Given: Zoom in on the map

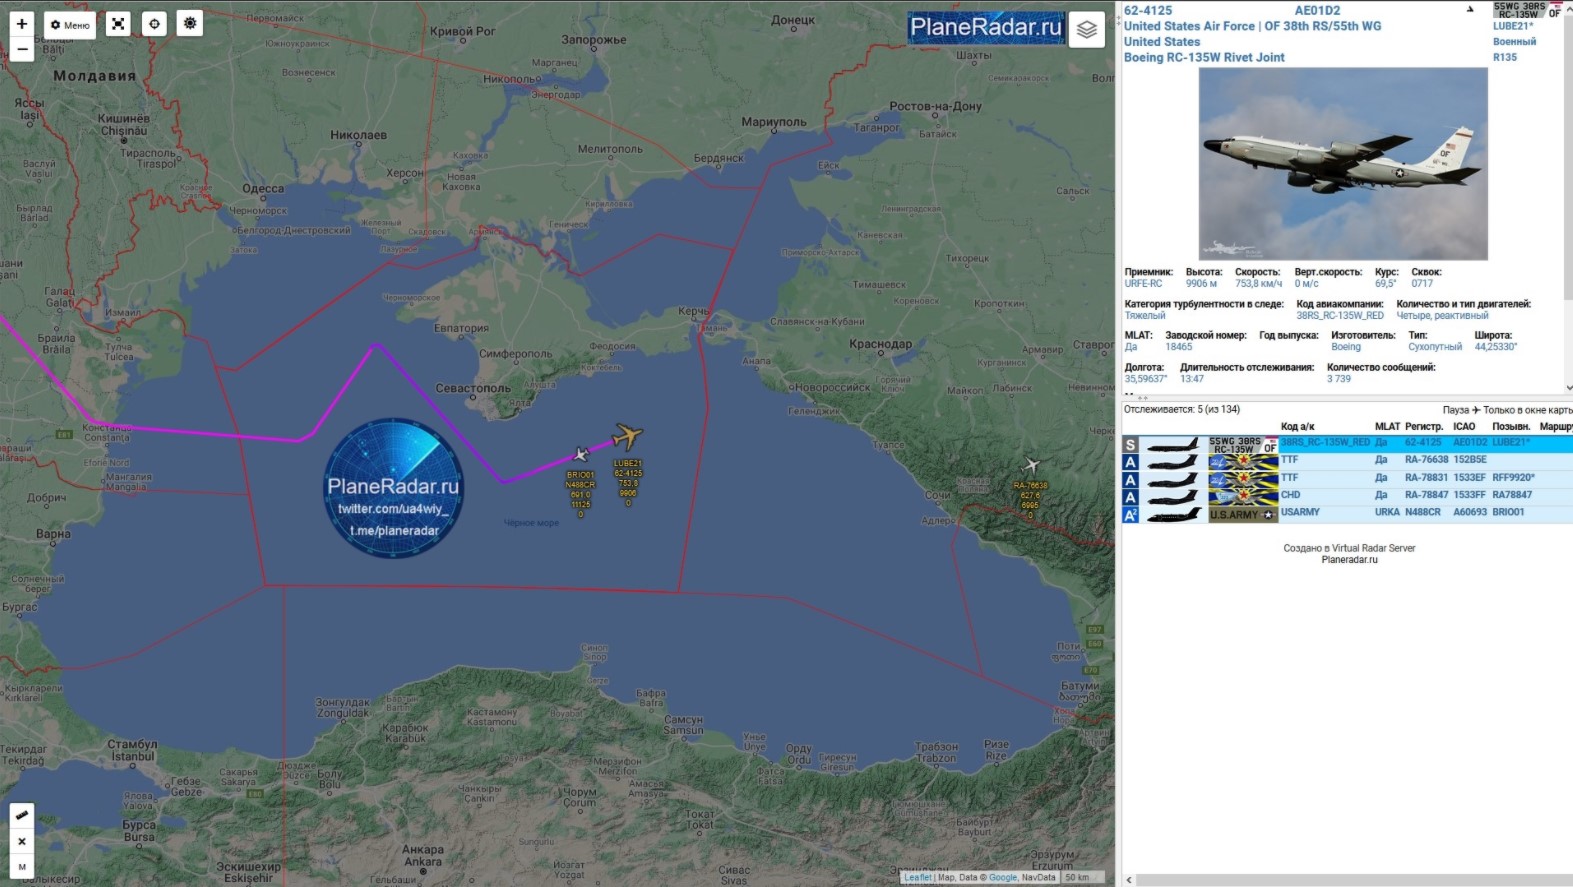Looking at the screenshot, I should click(21, 24).
